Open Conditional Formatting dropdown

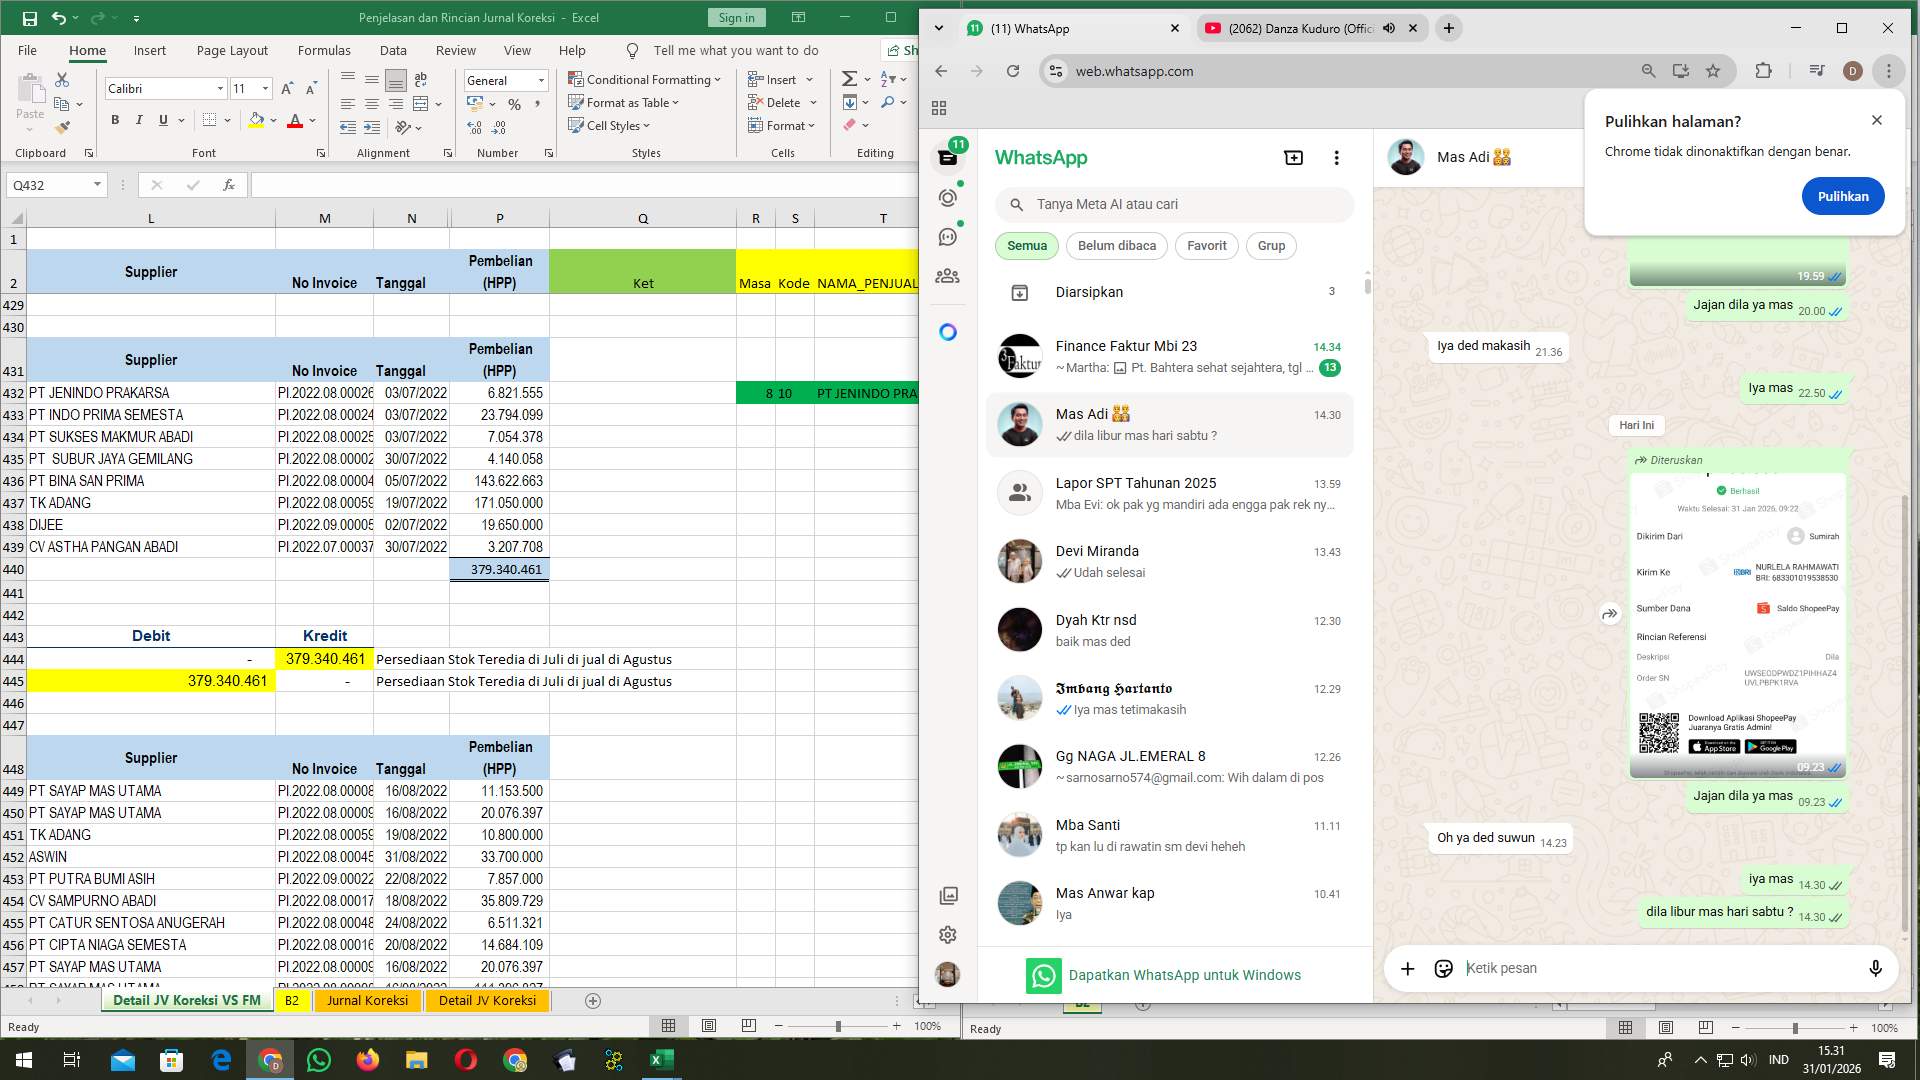click(644, 80)
